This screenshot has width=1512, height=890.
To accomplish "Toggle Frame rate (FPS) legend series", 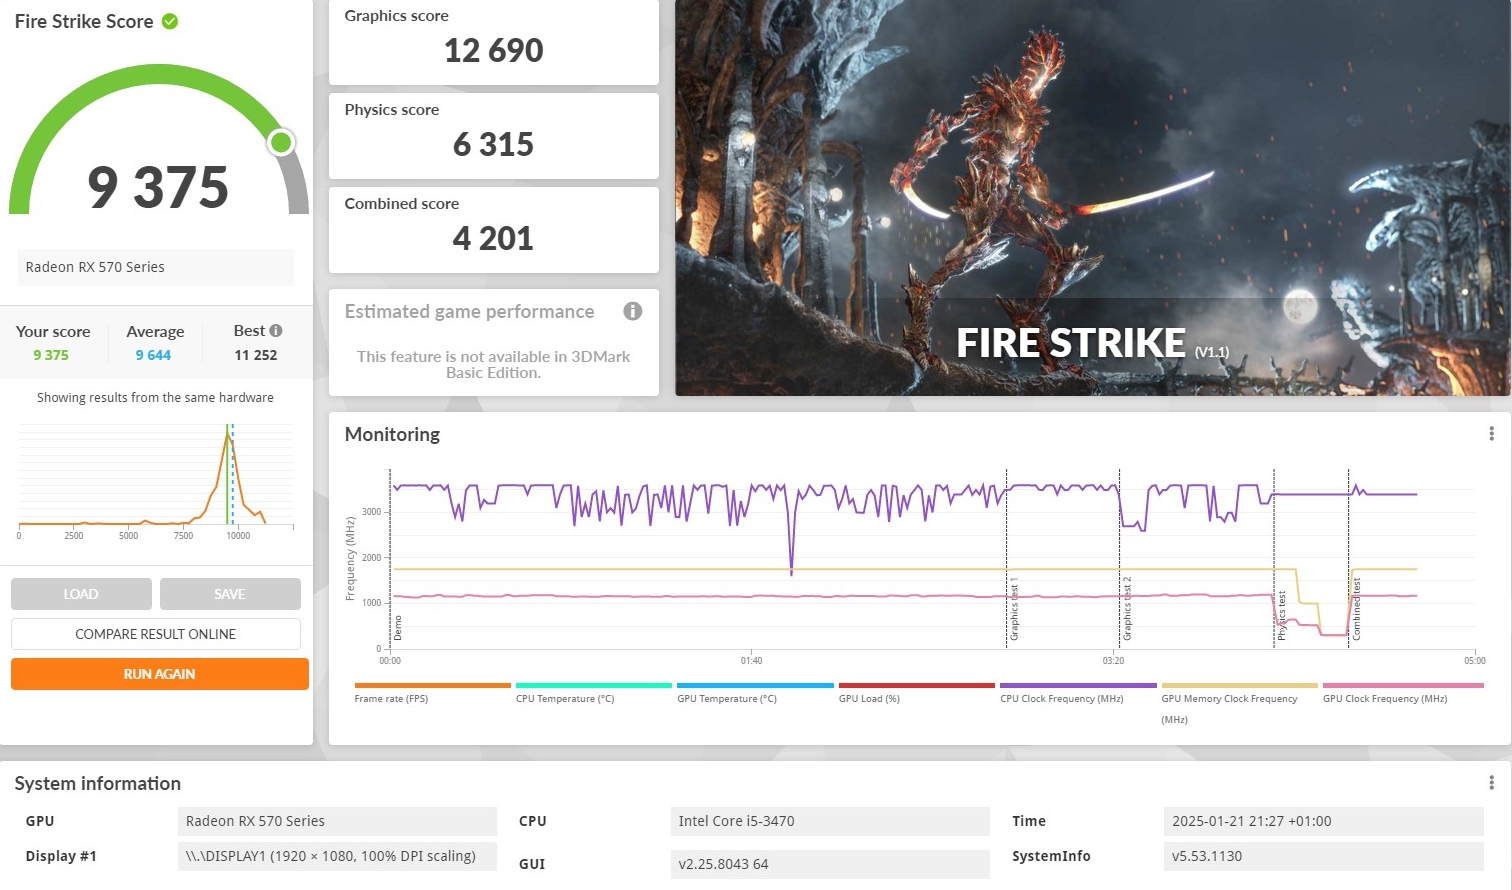I will point(391,698).
